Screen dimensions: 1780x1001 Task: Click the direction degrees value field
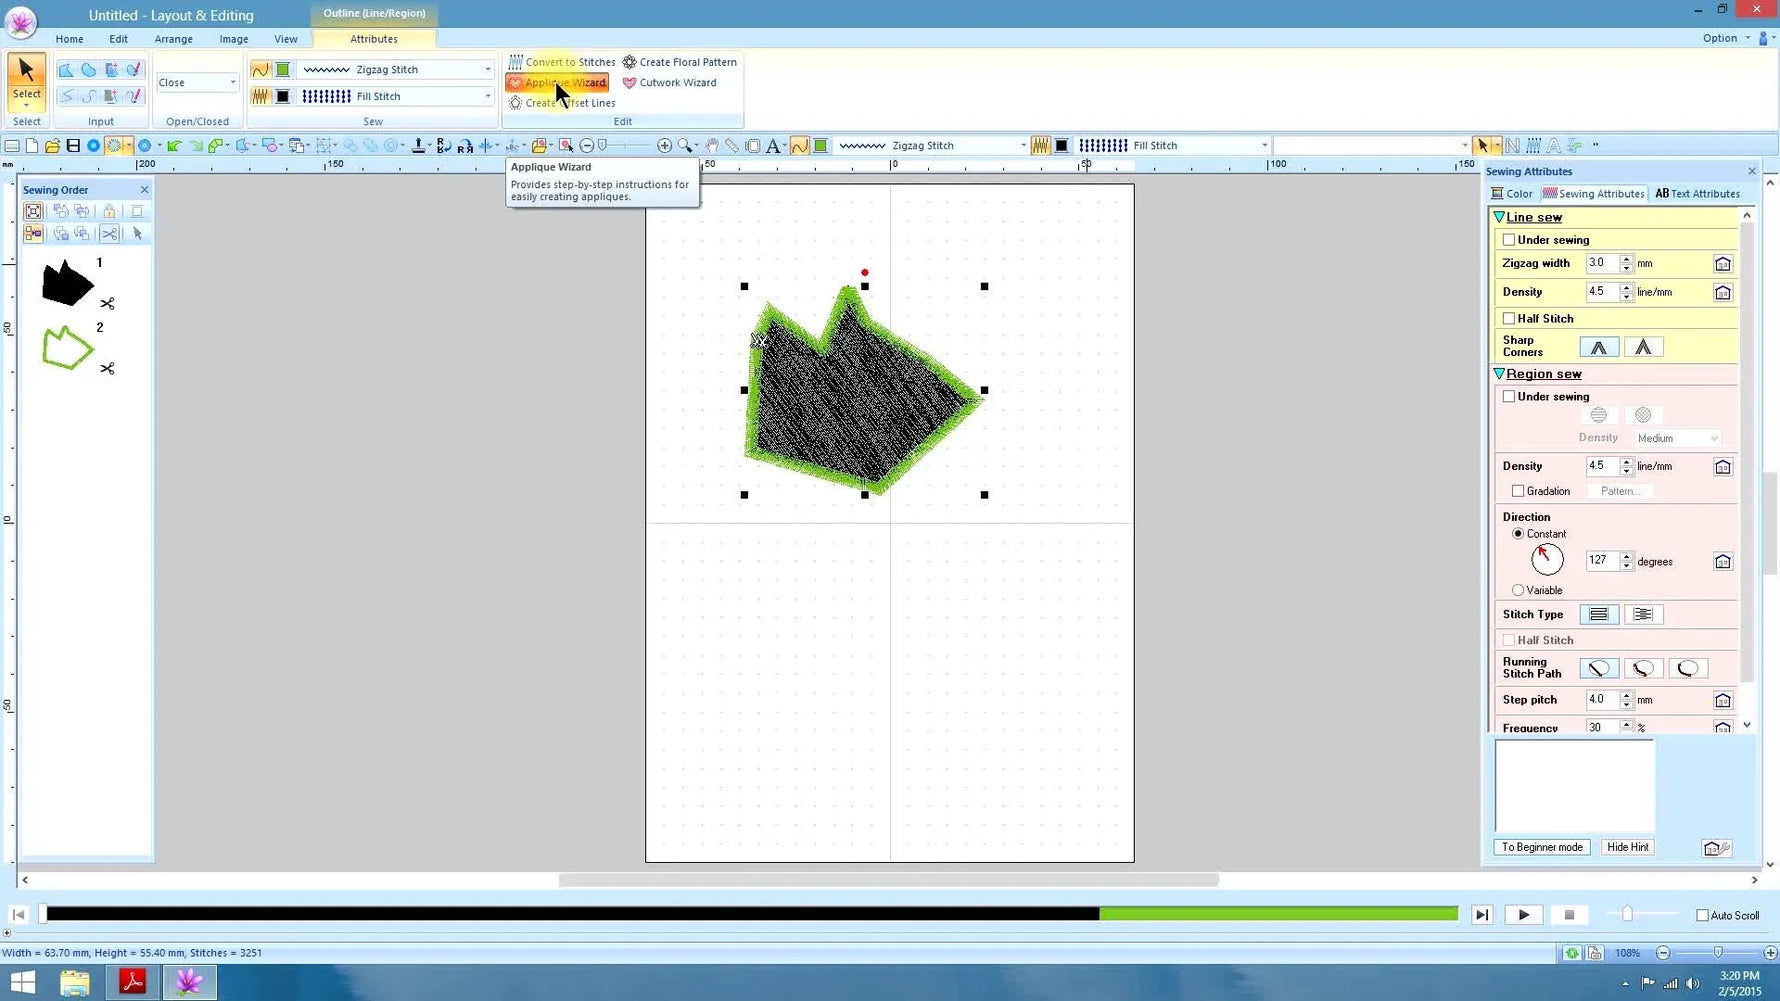tap(1602, 561)
